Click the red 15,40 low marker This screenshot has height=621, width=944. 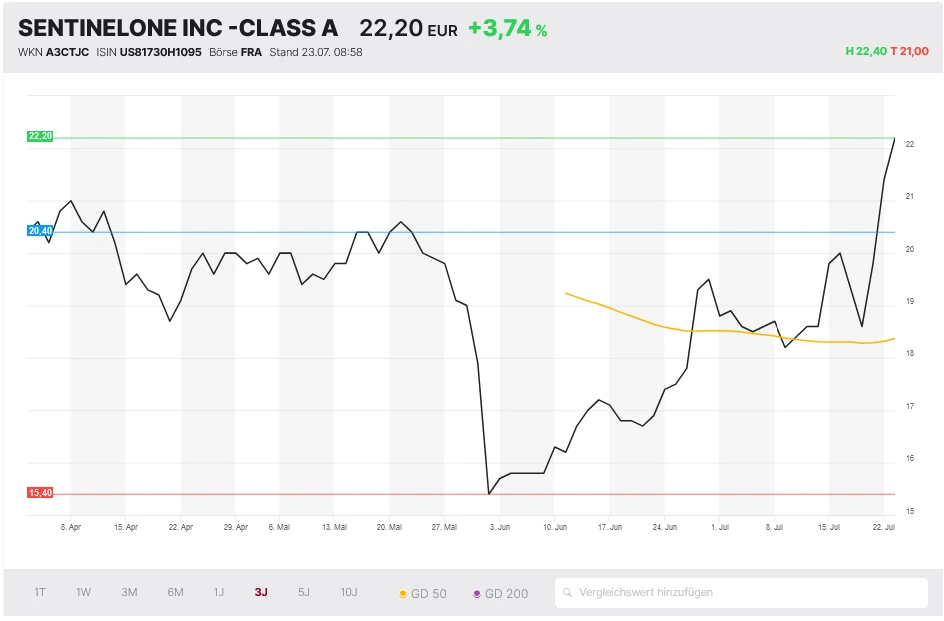tap(40, 493)
